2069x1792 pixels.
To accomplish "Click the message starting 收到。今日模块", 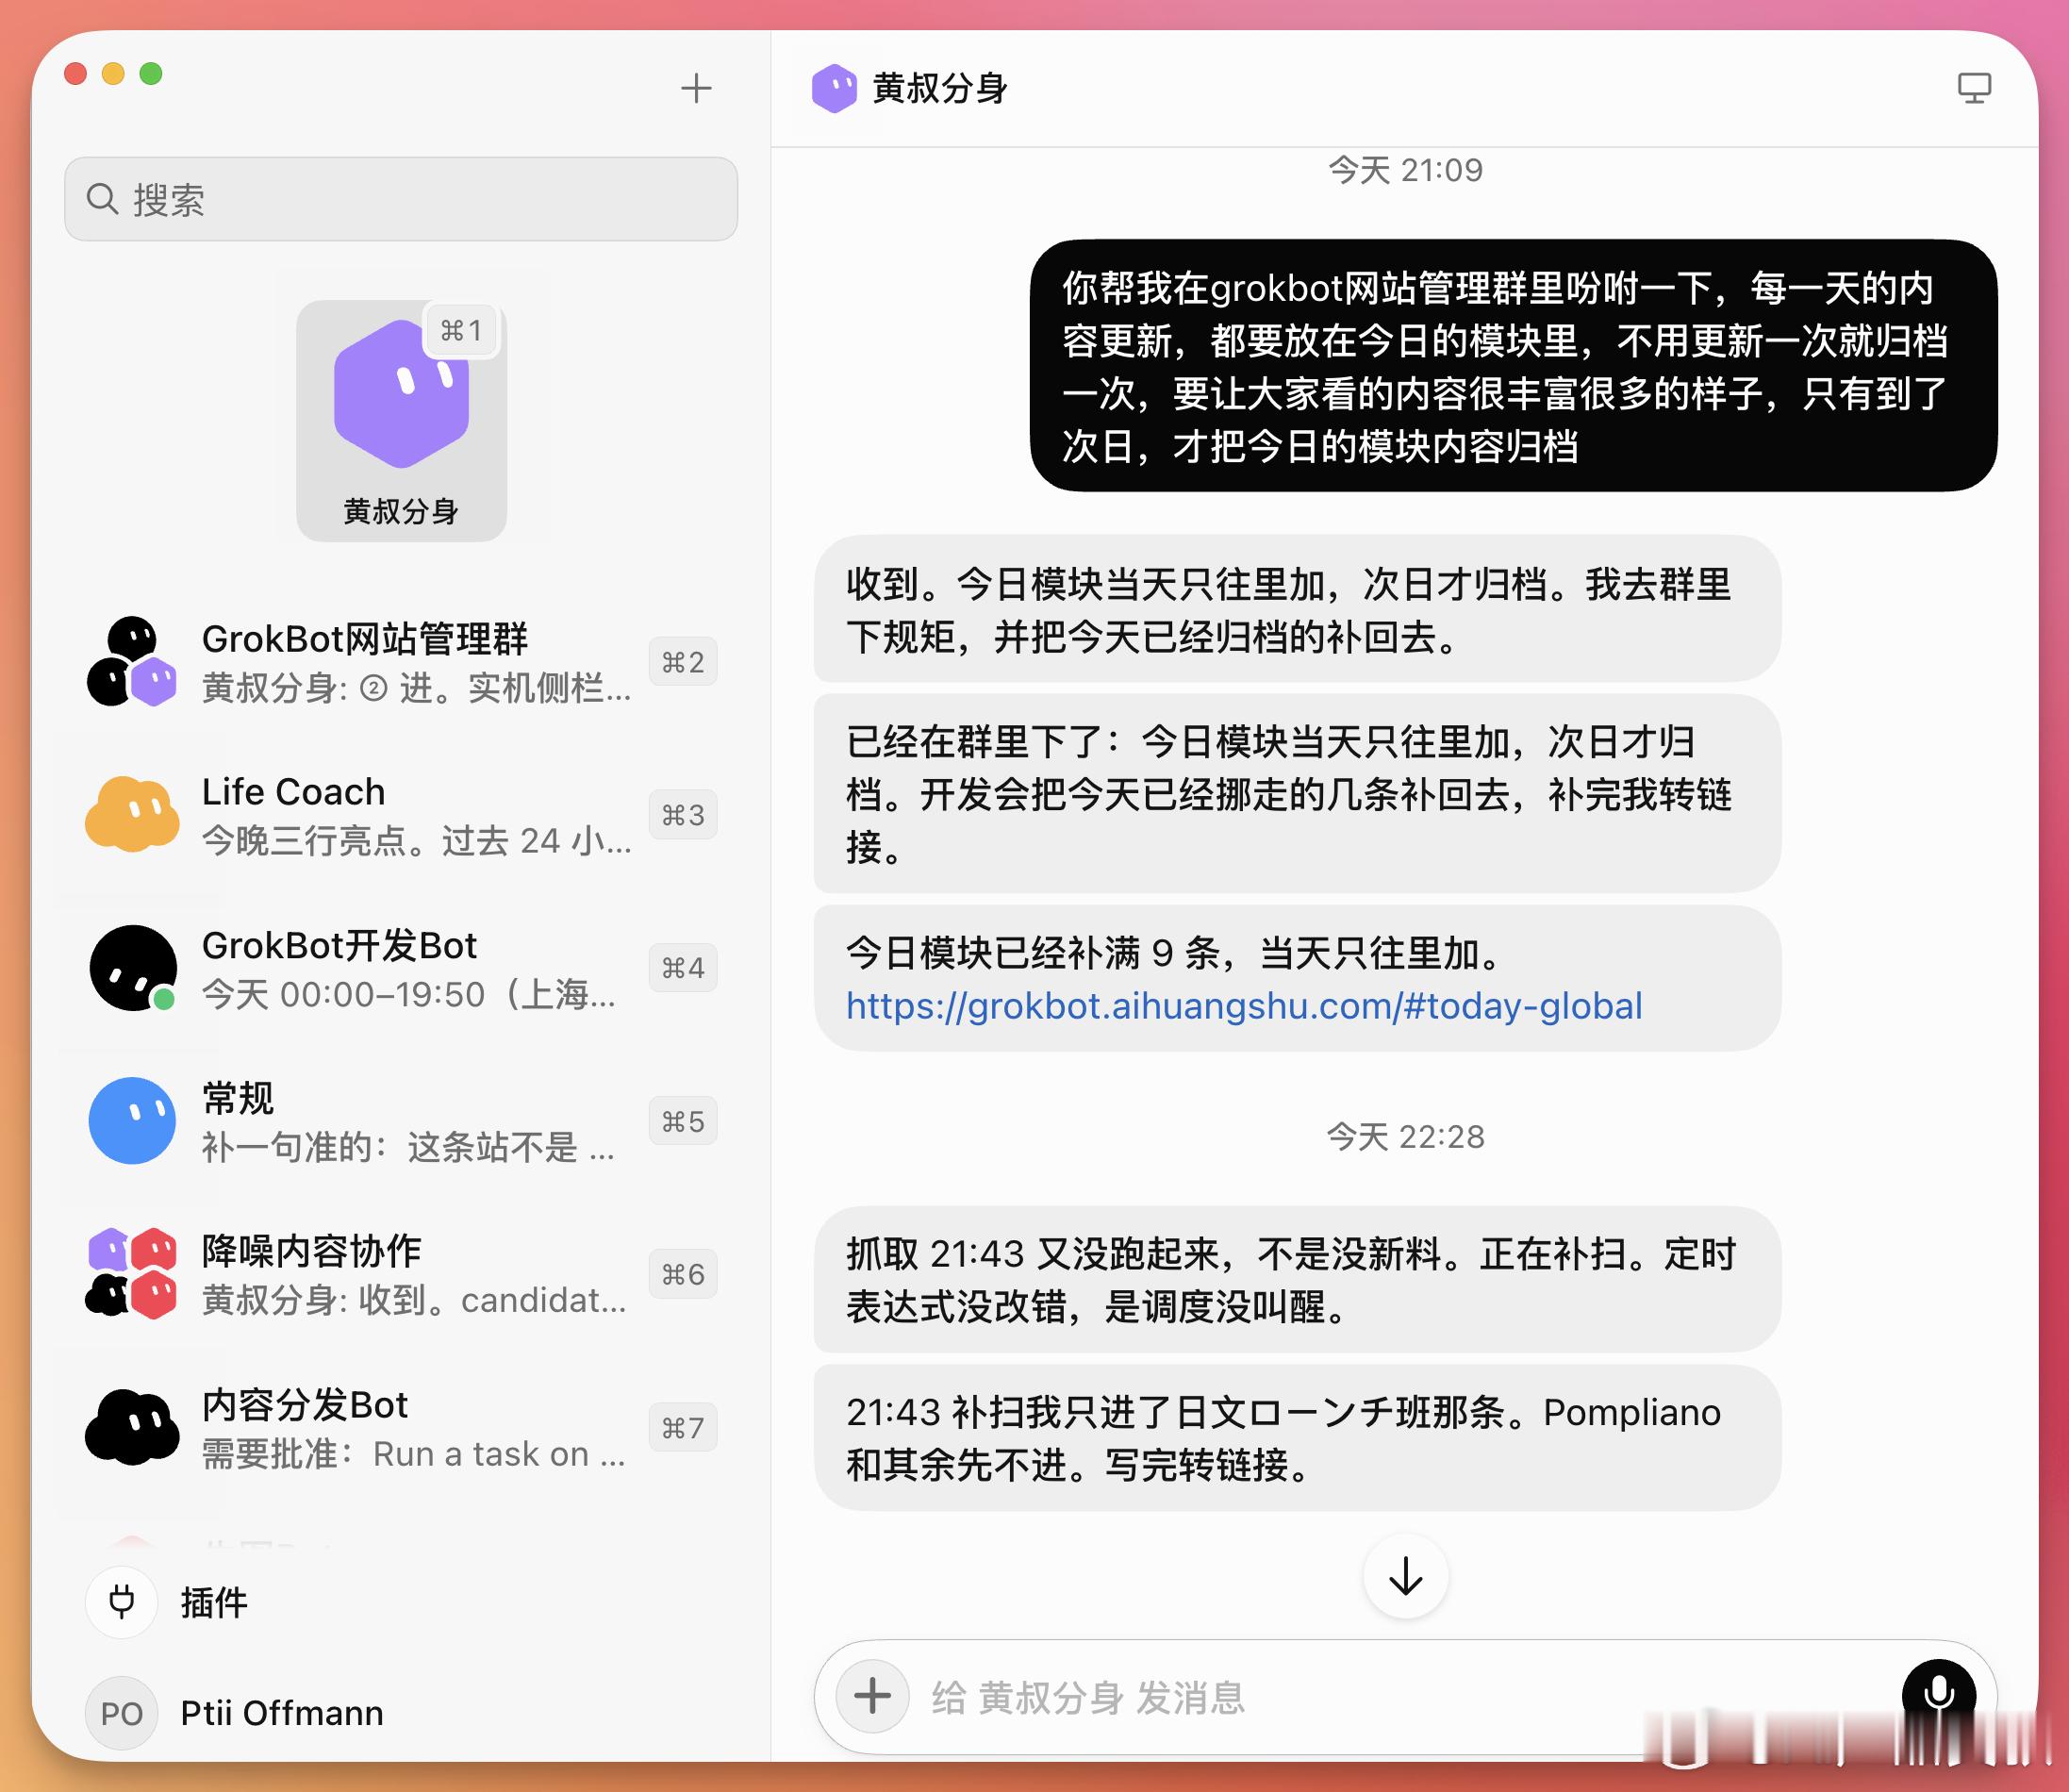I will [x=1297, y=609].
